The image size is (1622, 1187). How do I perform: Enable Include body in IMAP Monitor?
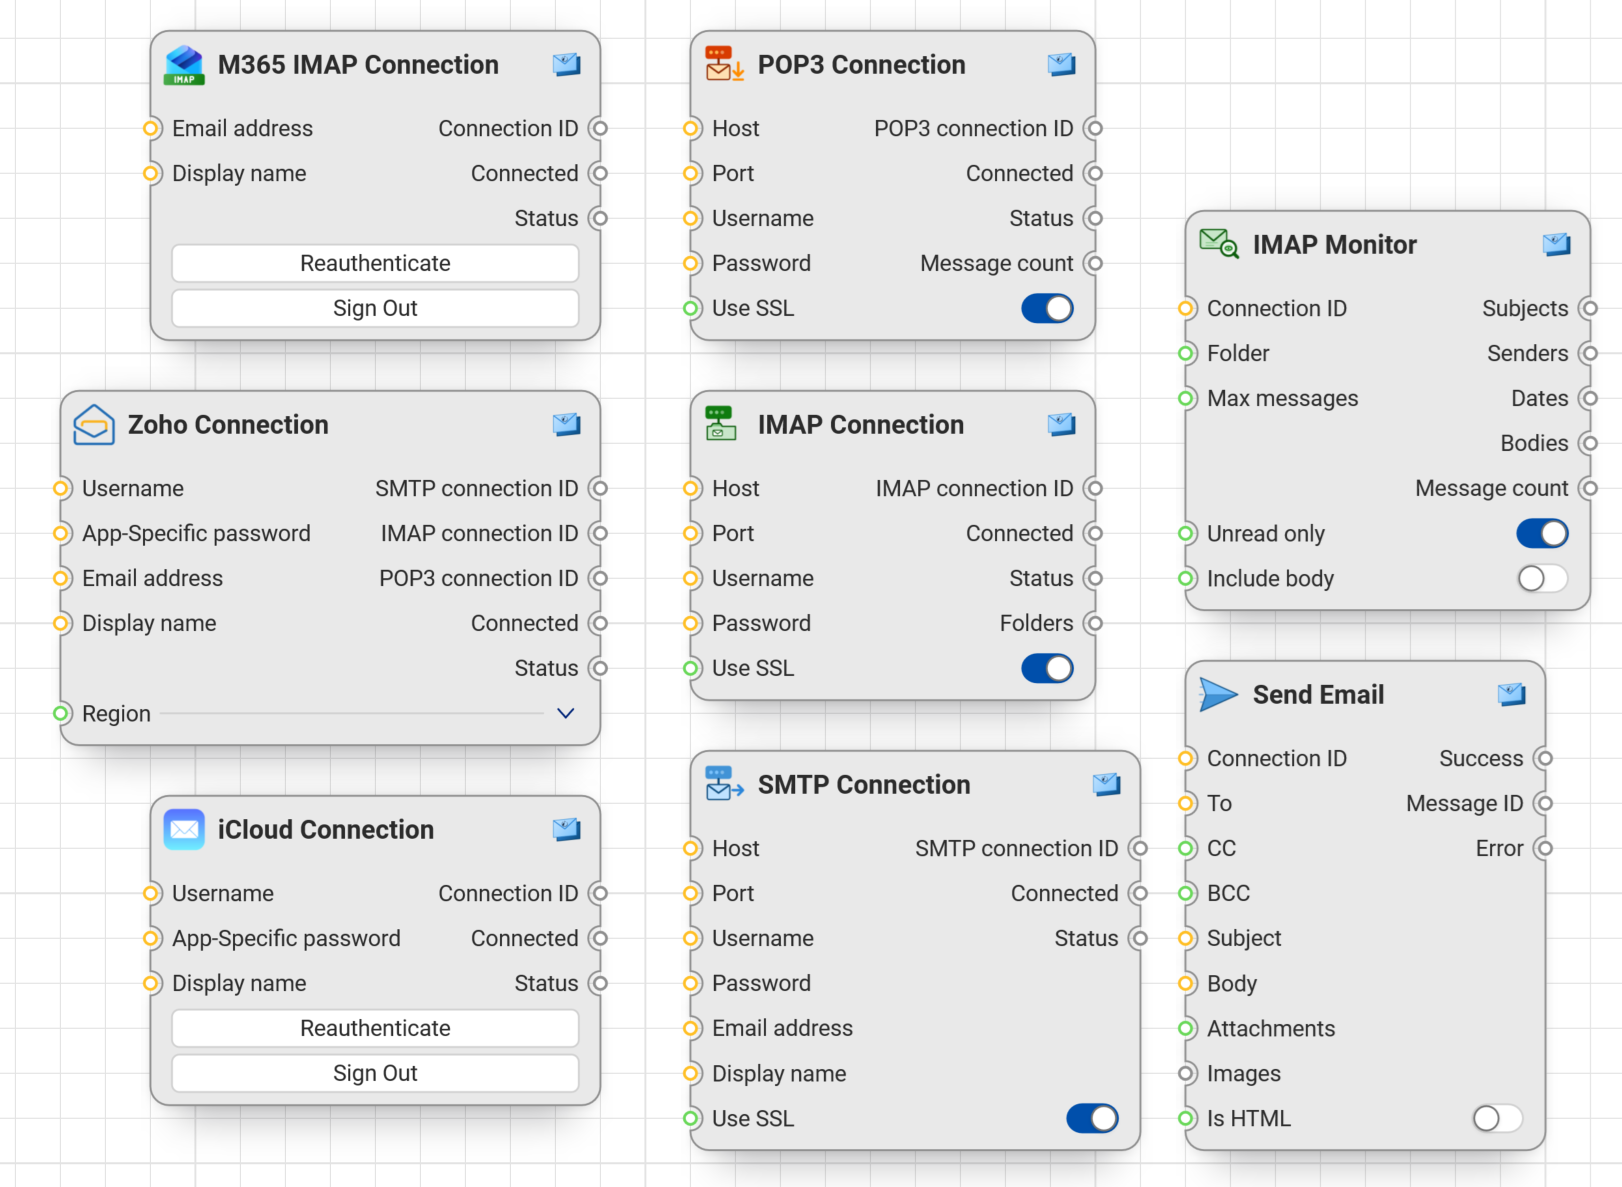point(1542,578)
